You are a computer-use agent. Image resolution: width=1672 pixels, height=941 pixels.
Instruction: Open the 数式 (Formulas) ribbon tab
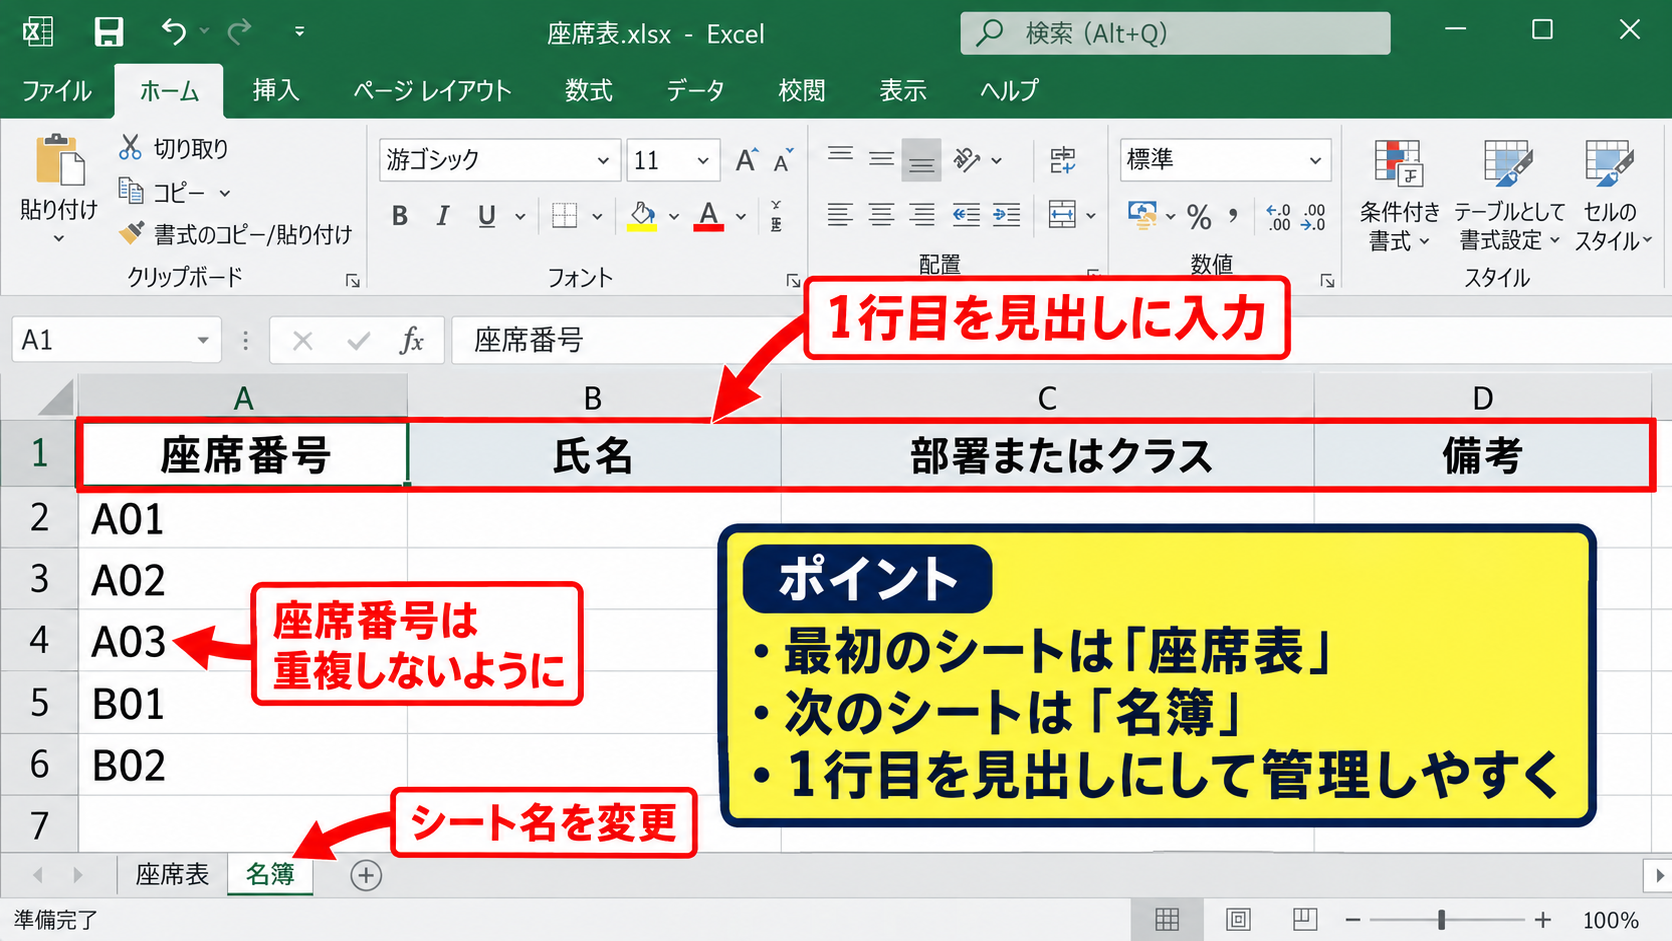pos(589,90)
